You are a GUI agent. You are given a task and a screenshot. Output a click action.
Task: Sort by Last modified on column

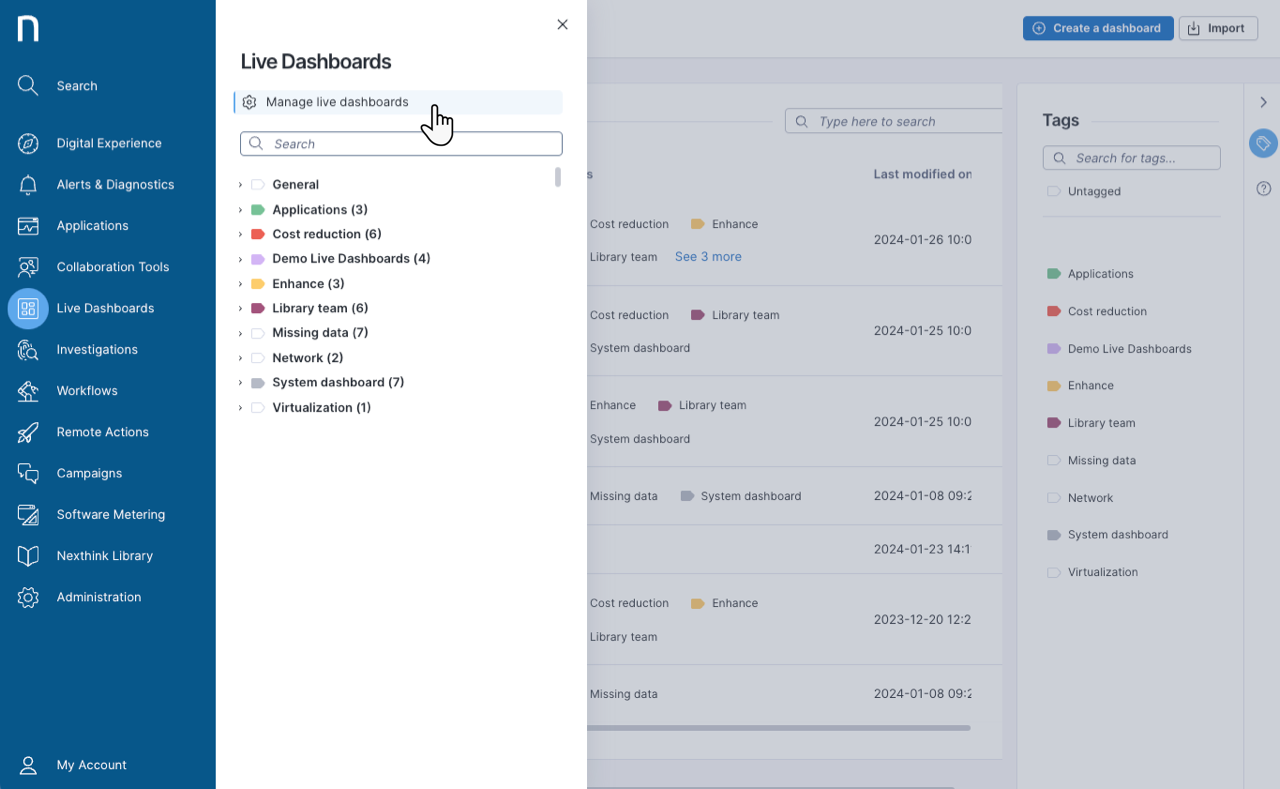[x=922, y=174]
